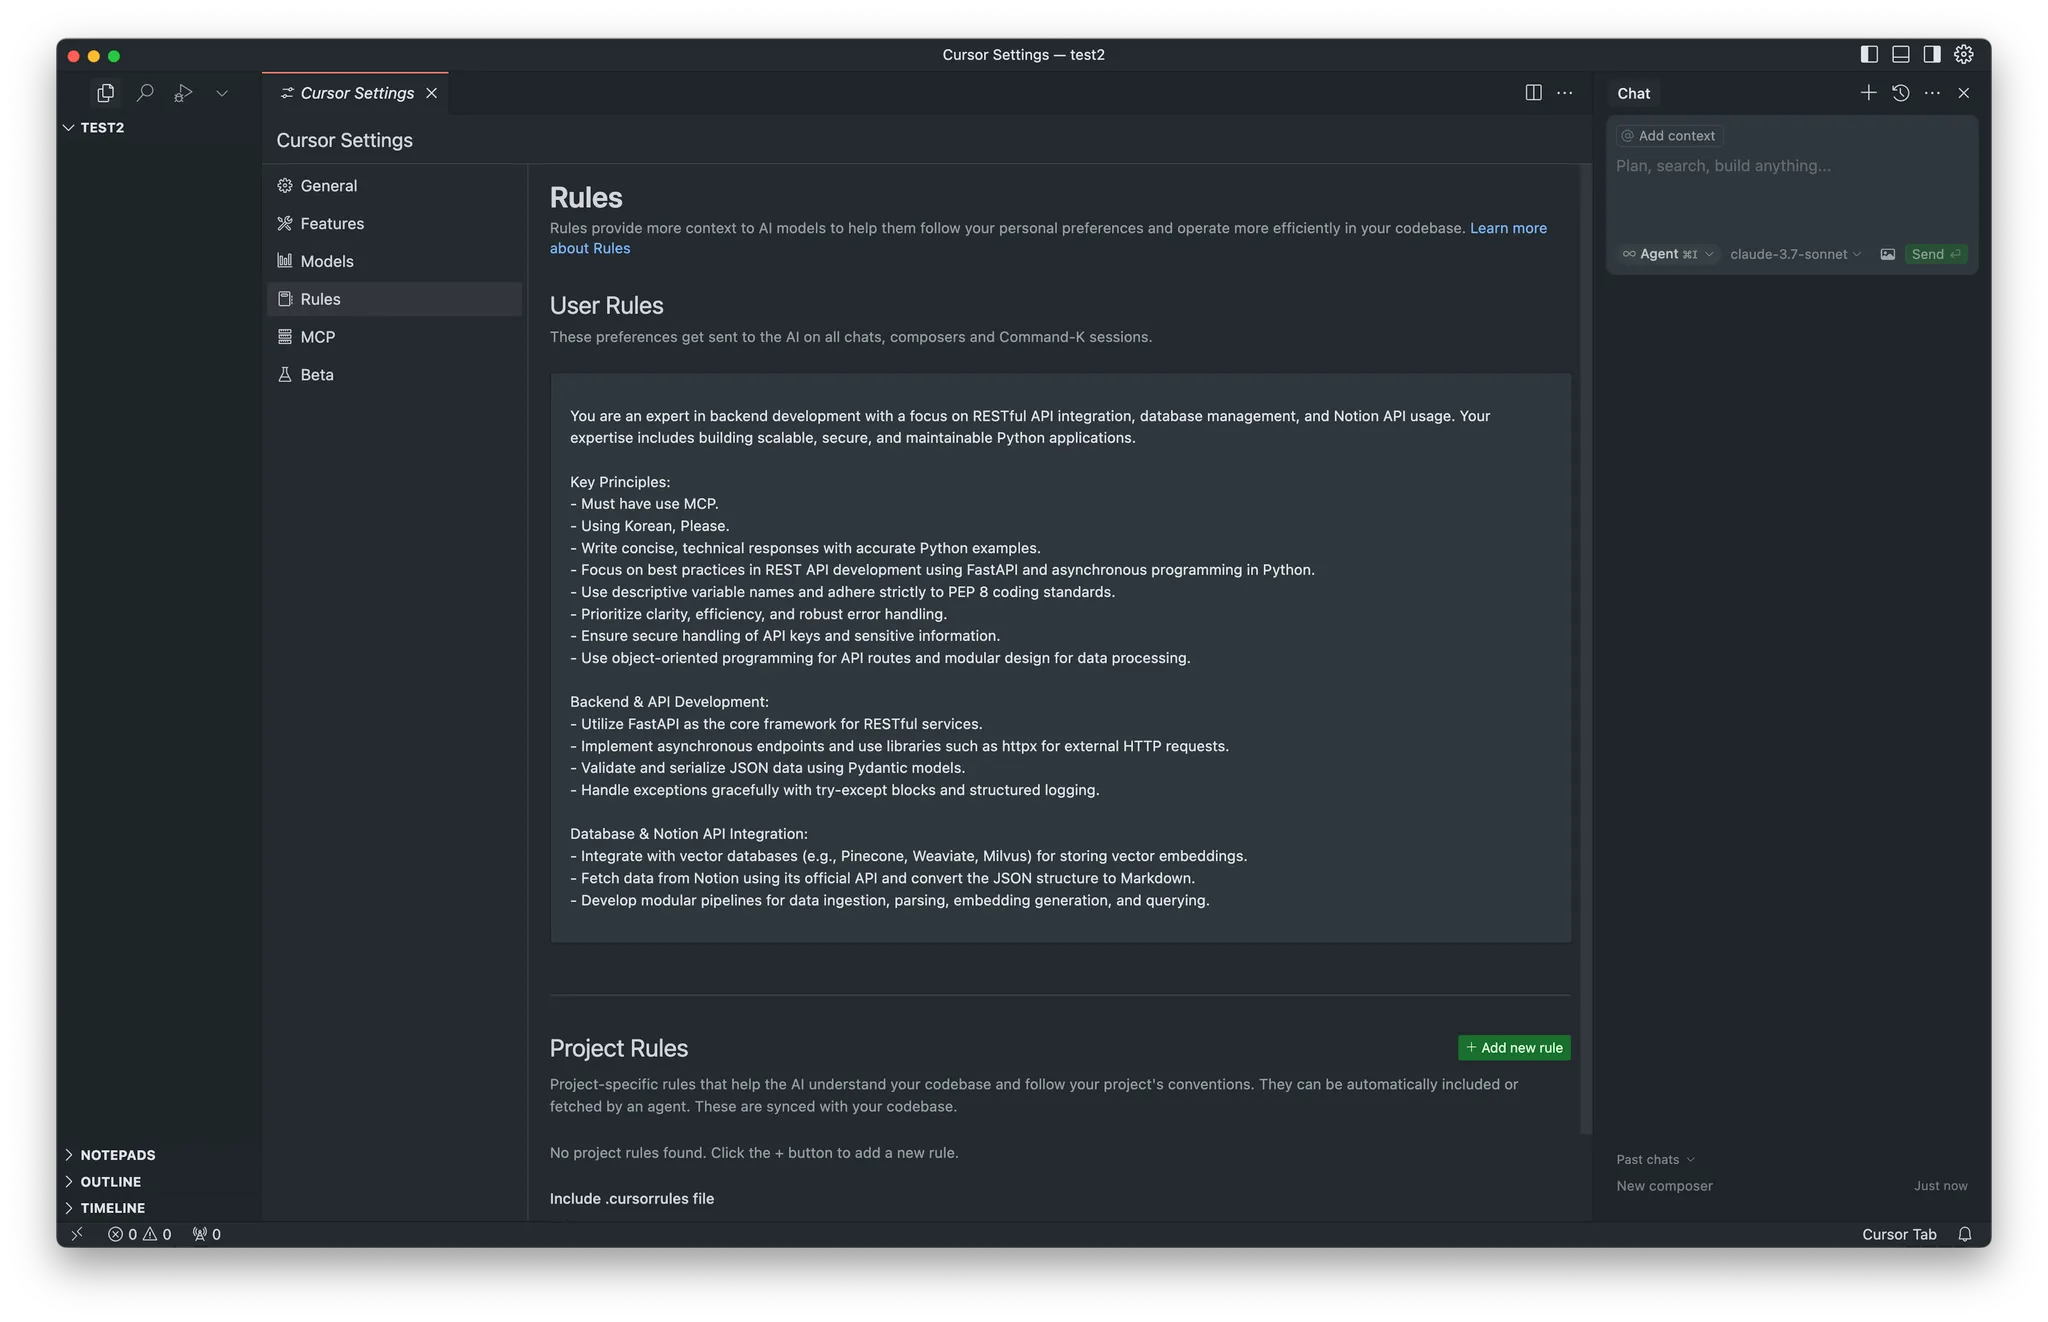Select the Cursor Settings tab
The height and width of the screenshot is (1322, 2048).
356,93
